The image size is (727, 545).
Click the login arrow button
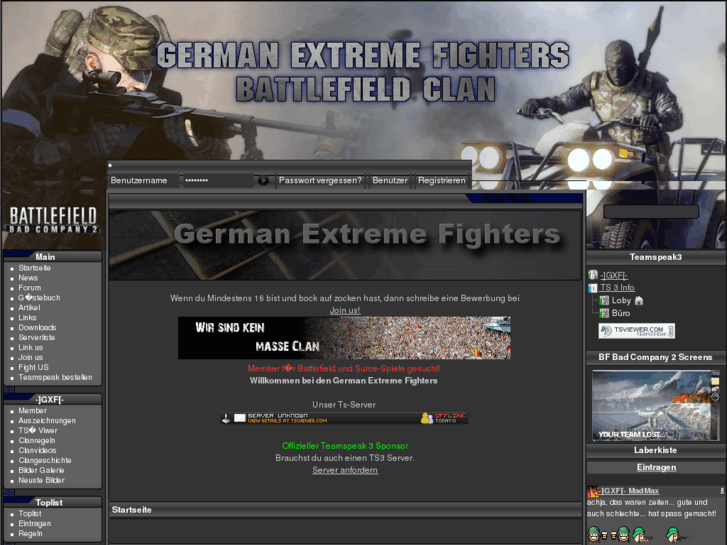click(263, 180)
